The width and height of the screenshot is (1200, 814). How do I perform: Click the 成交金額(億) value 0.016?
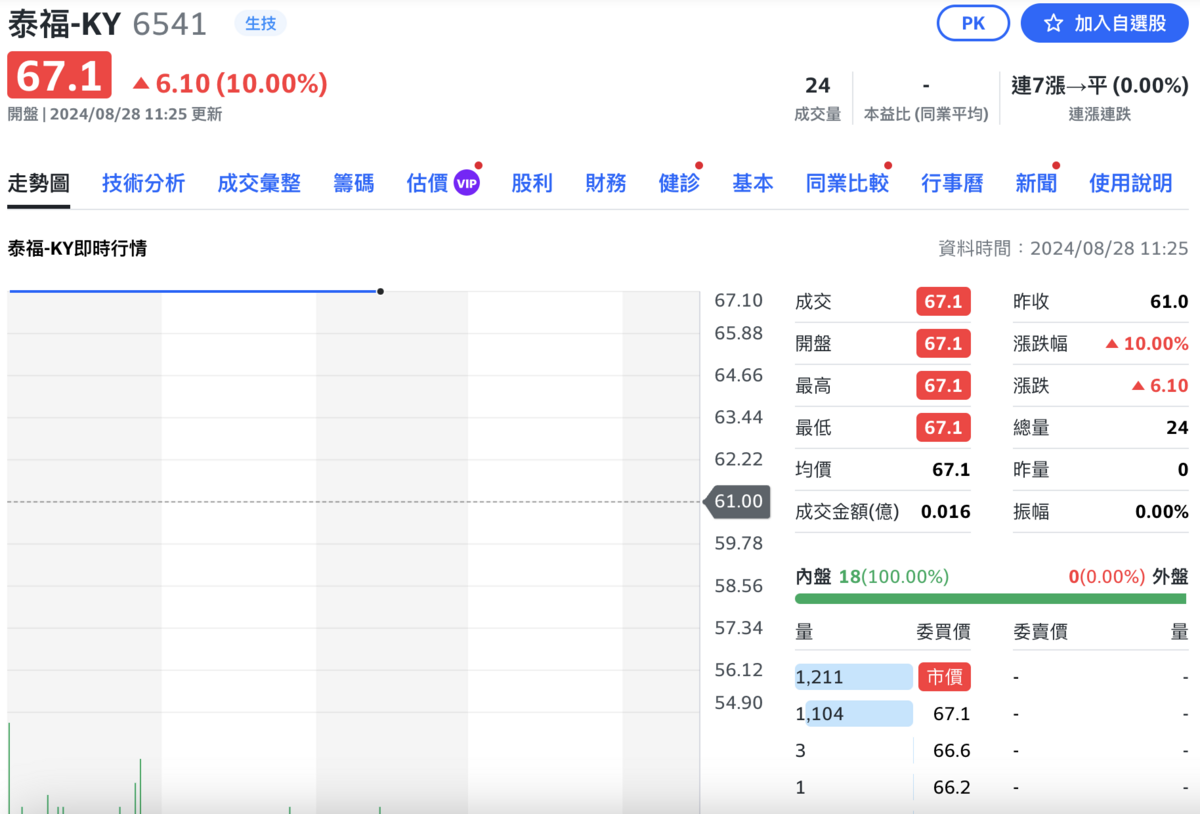(x=946, y=512)
